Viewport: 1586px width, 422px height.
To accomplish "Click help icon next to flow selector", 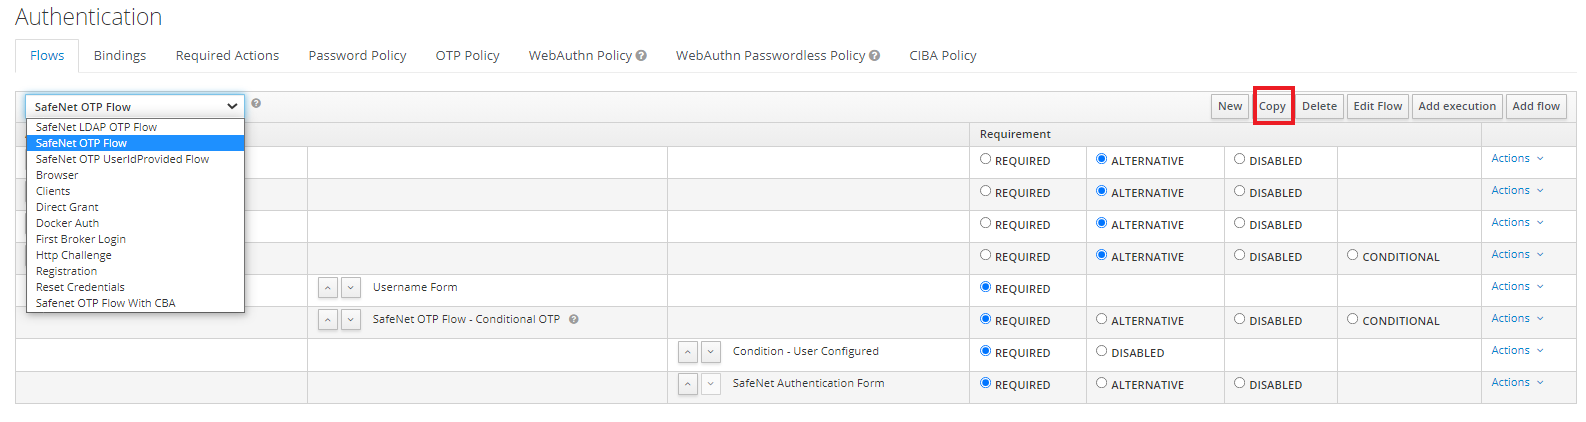I will (256, 103).
